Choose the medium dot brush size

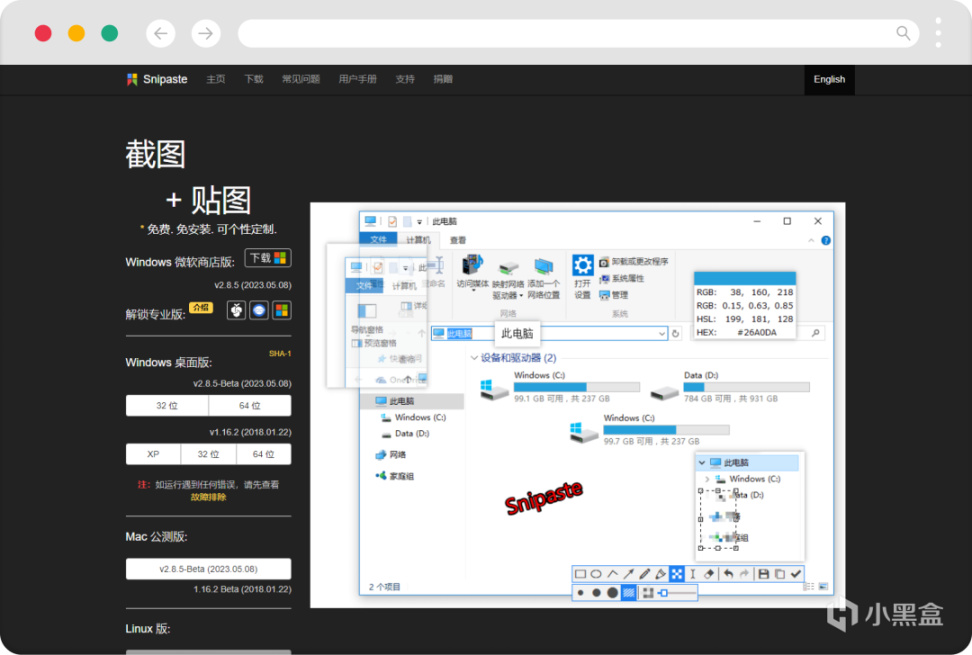pyautogui.click(x=596, y=593)
